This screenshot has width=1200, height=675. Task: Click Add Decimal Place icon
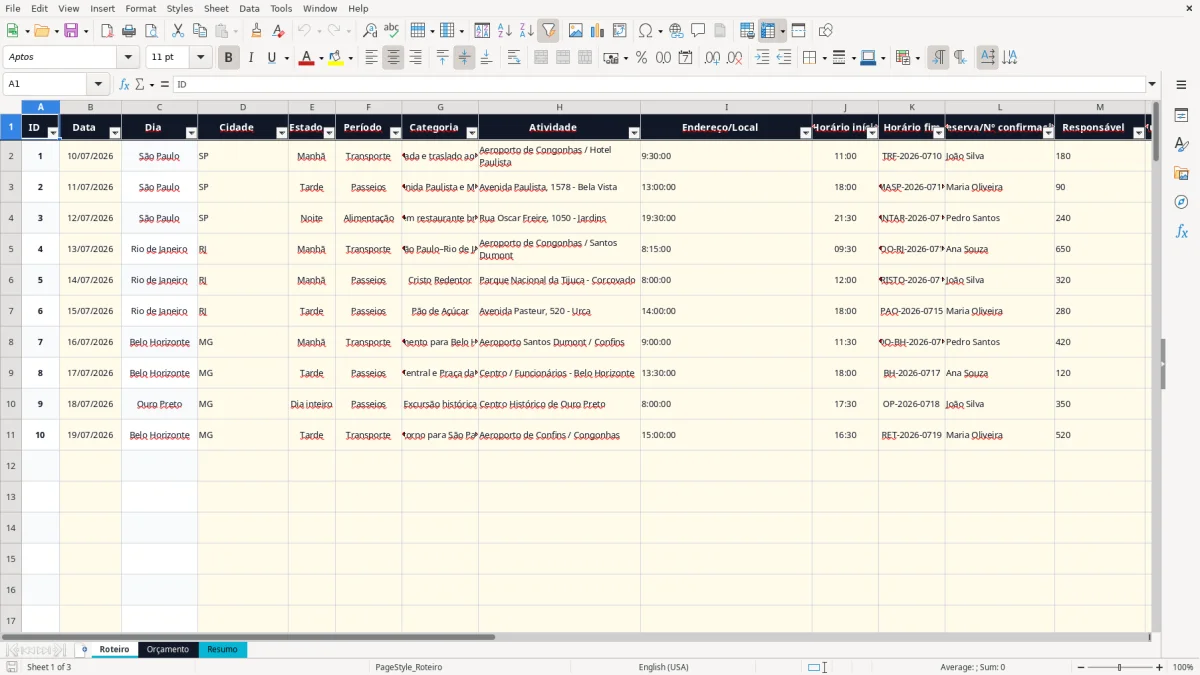pyautogui.click(x=712, y=58)
